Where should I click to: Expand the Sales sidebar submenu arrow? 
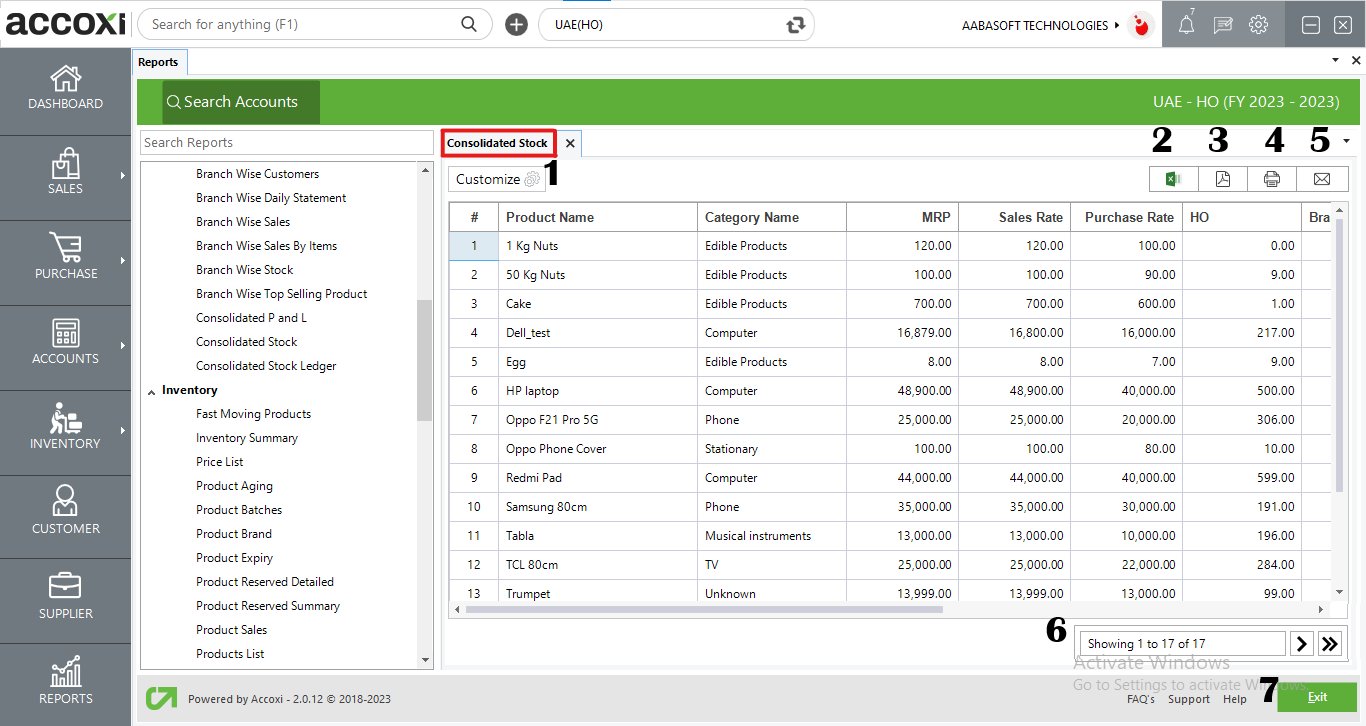123,176
